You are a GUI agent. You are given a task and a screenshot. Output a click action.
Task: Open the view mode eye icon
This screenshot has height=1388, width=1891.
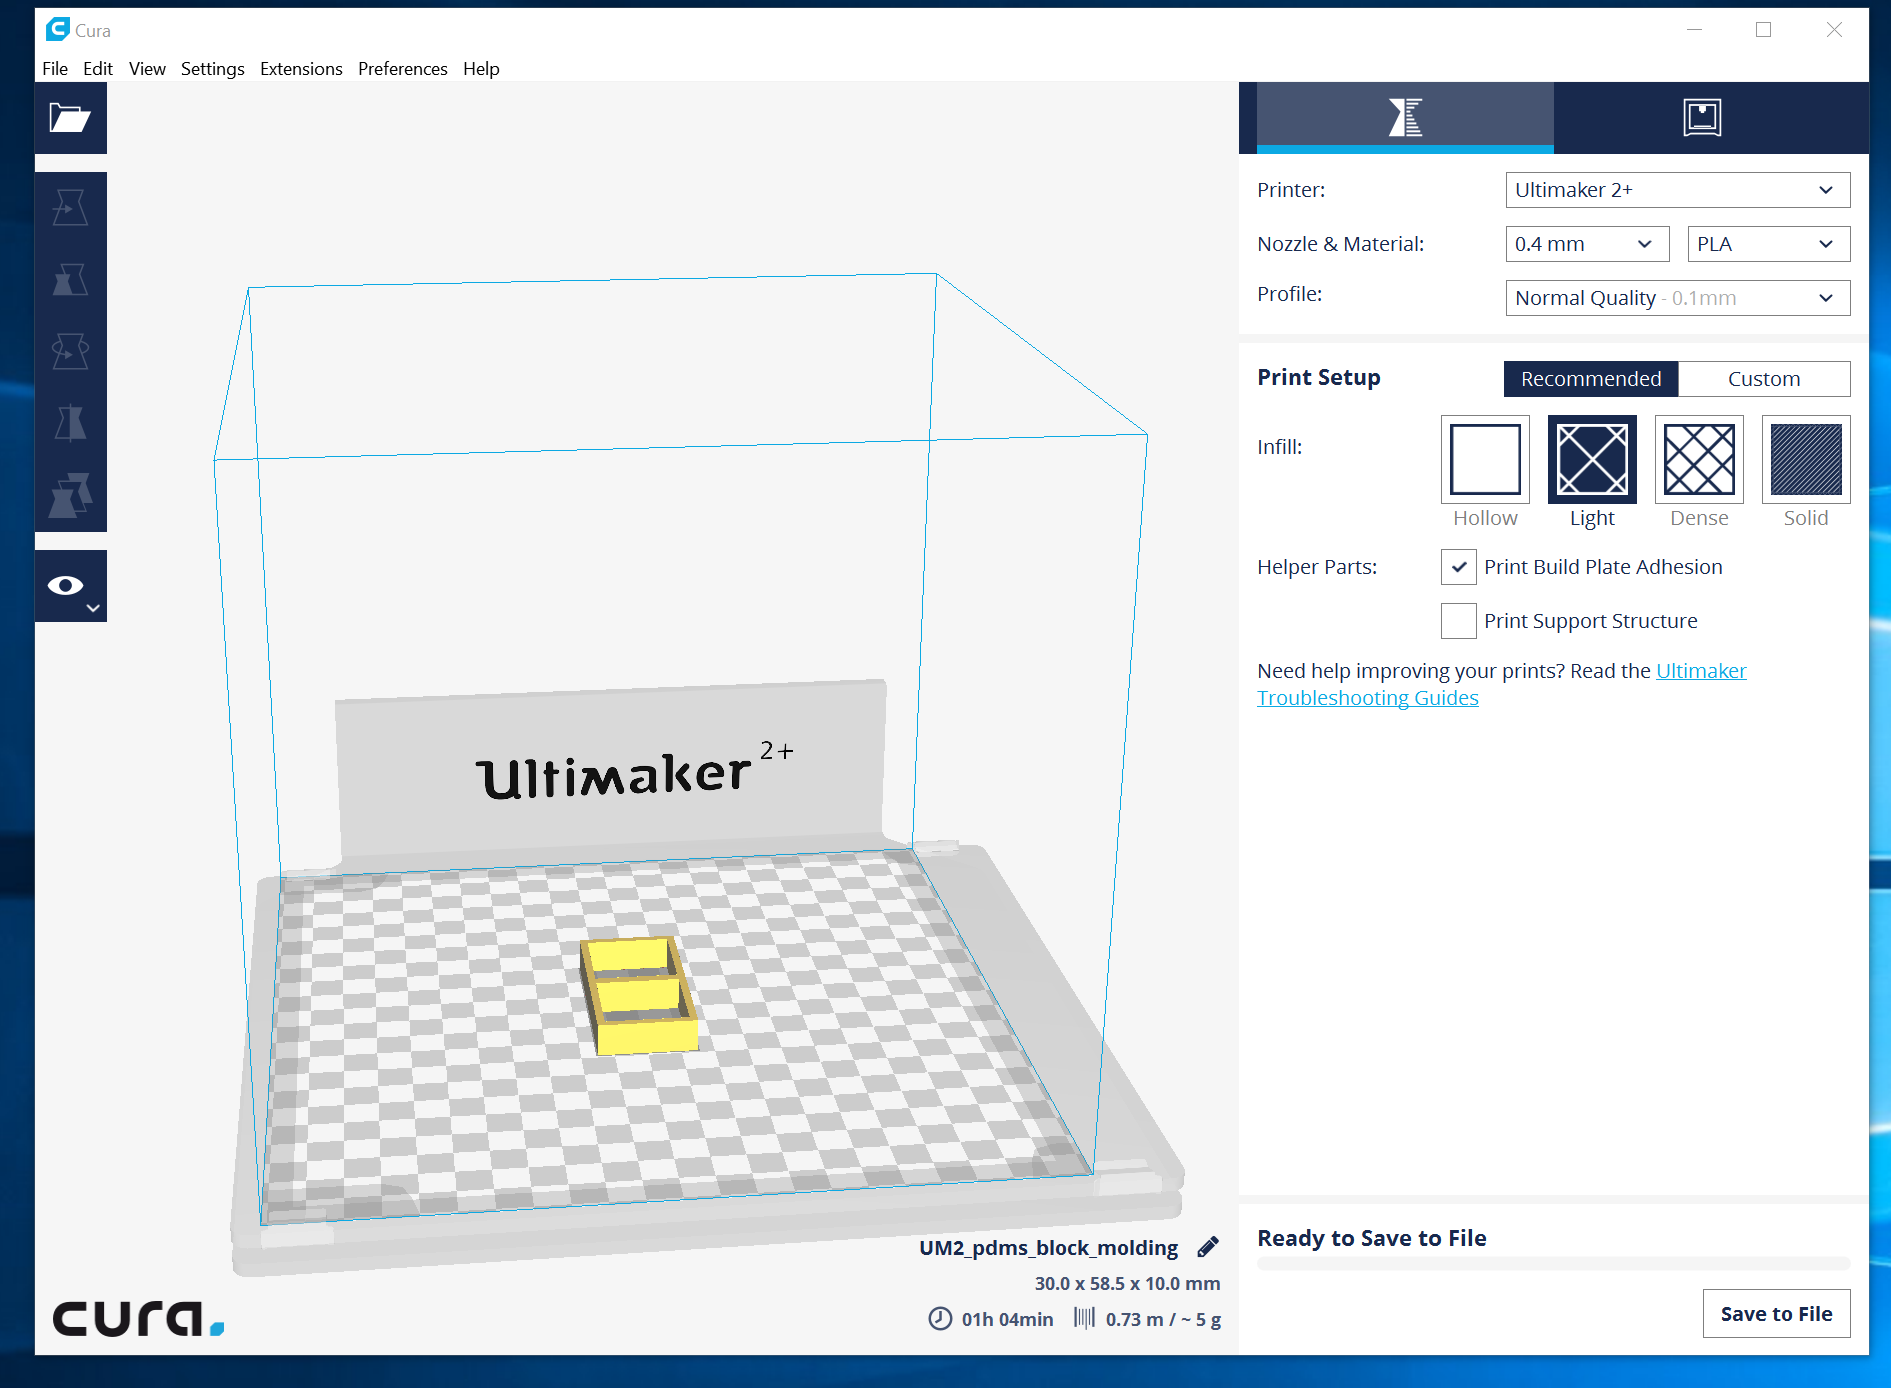click(x=70, y=586)
